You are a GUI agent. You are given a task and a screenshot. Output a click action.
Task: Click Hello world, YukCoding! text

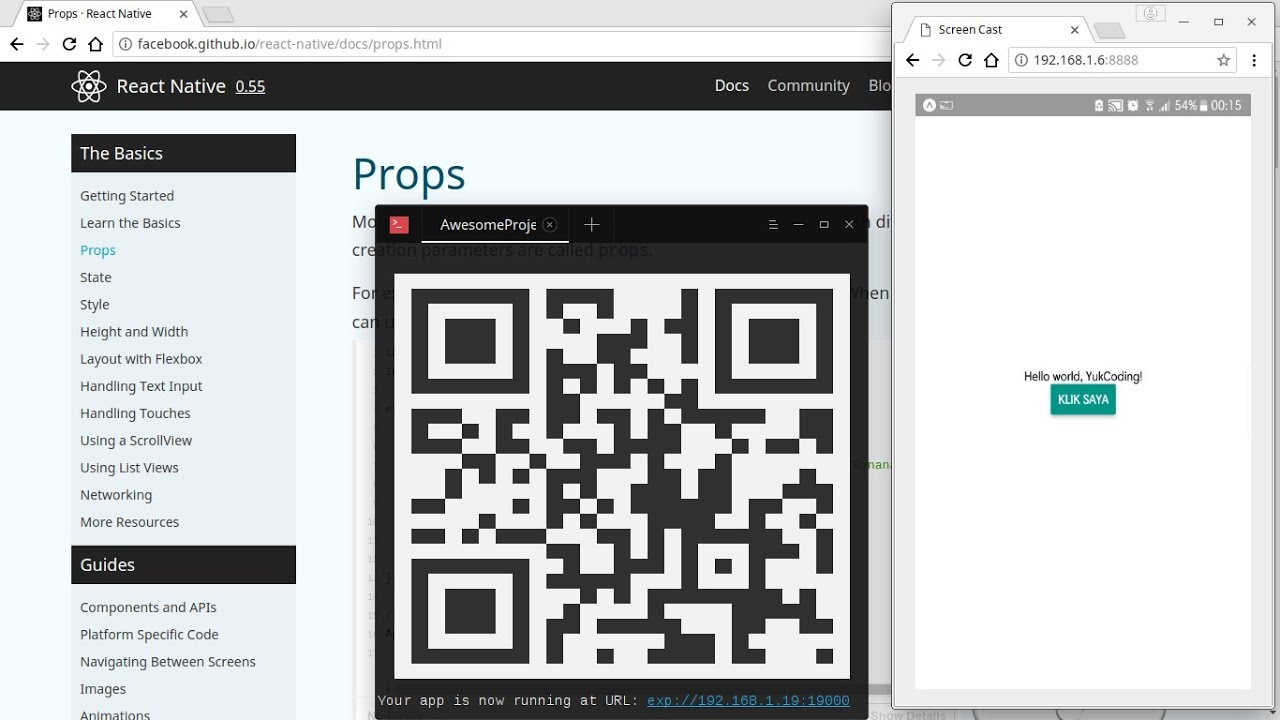coord(1083,377)
